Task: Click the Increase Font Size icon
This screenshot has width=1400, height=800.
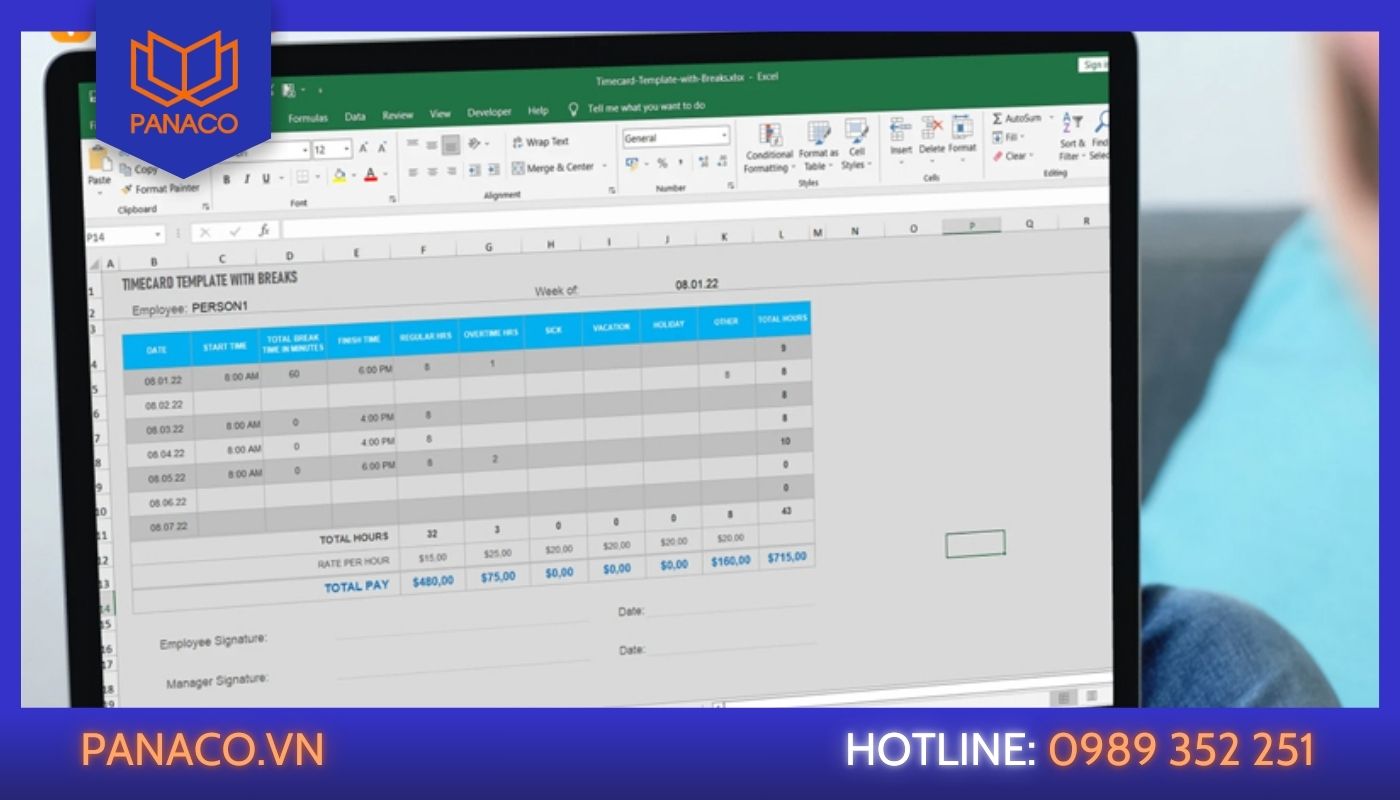Action: click(364, 148)
